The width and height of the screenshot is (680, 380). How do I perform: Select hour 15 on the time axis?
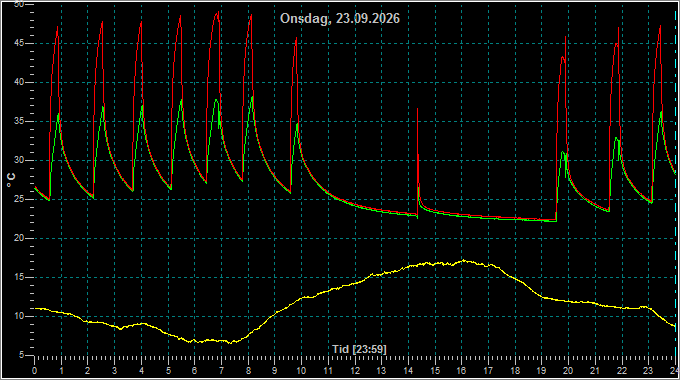point(435,371)
